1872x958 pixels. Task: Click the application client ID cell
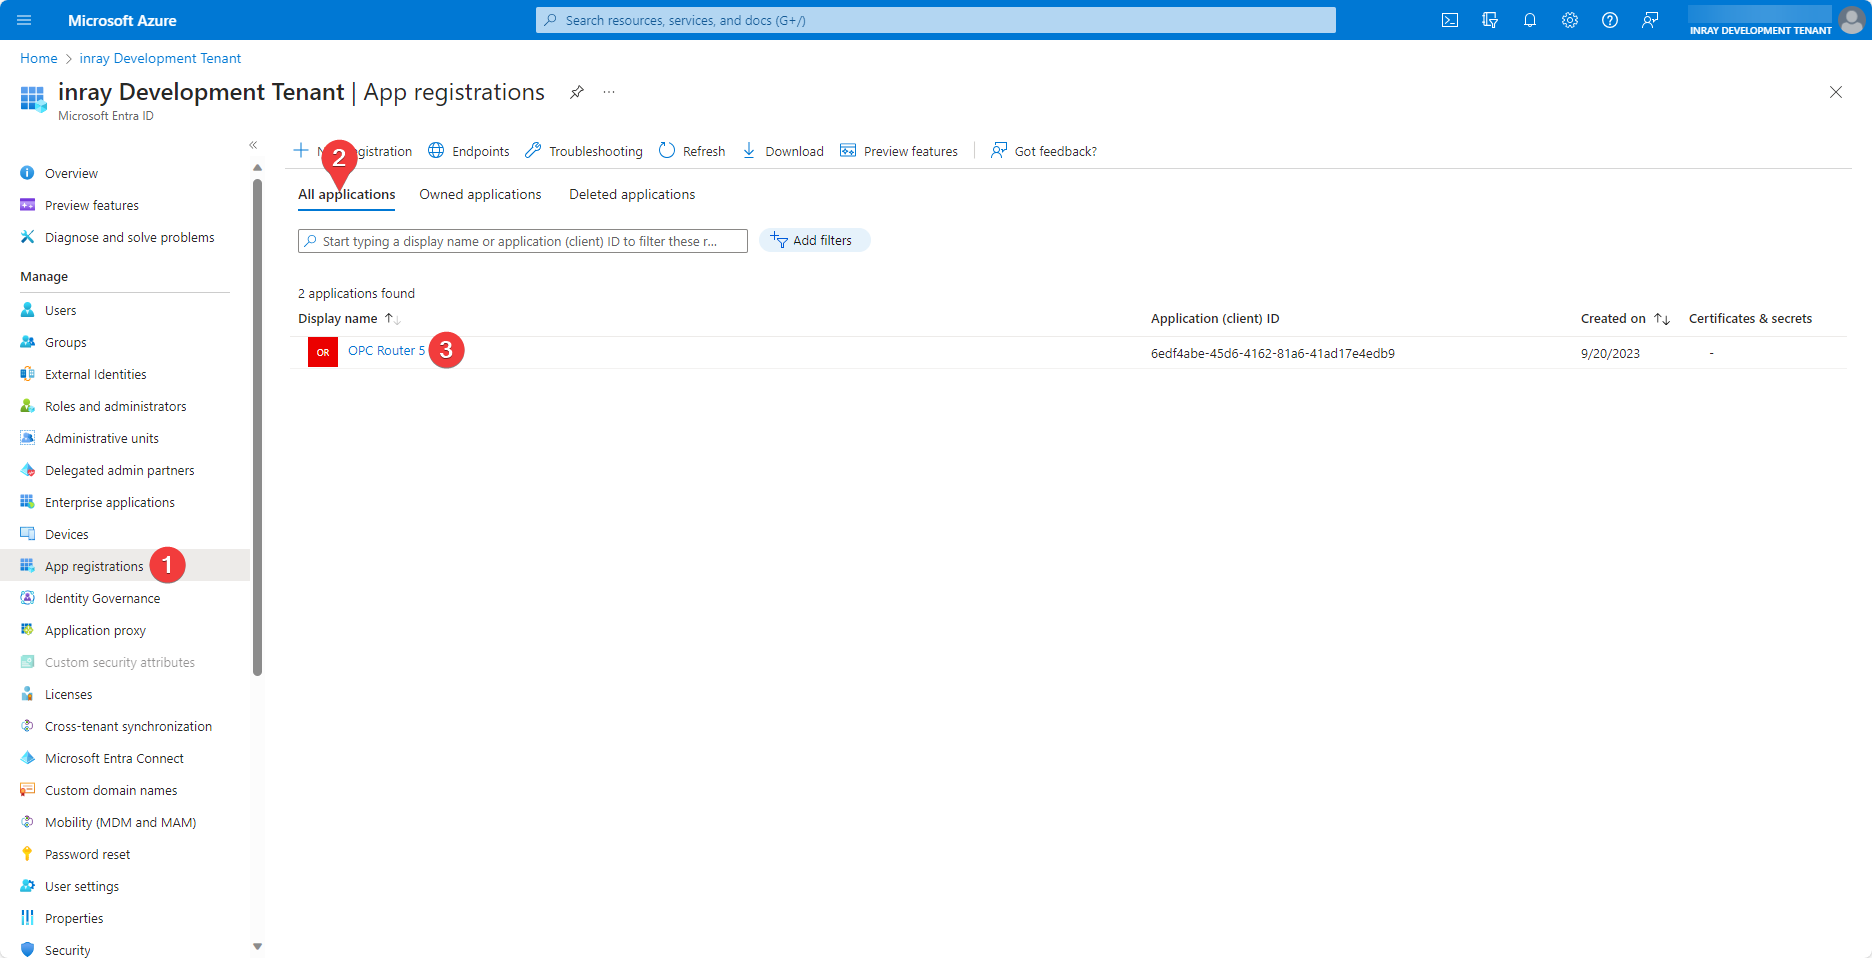tap(1272, 353)
